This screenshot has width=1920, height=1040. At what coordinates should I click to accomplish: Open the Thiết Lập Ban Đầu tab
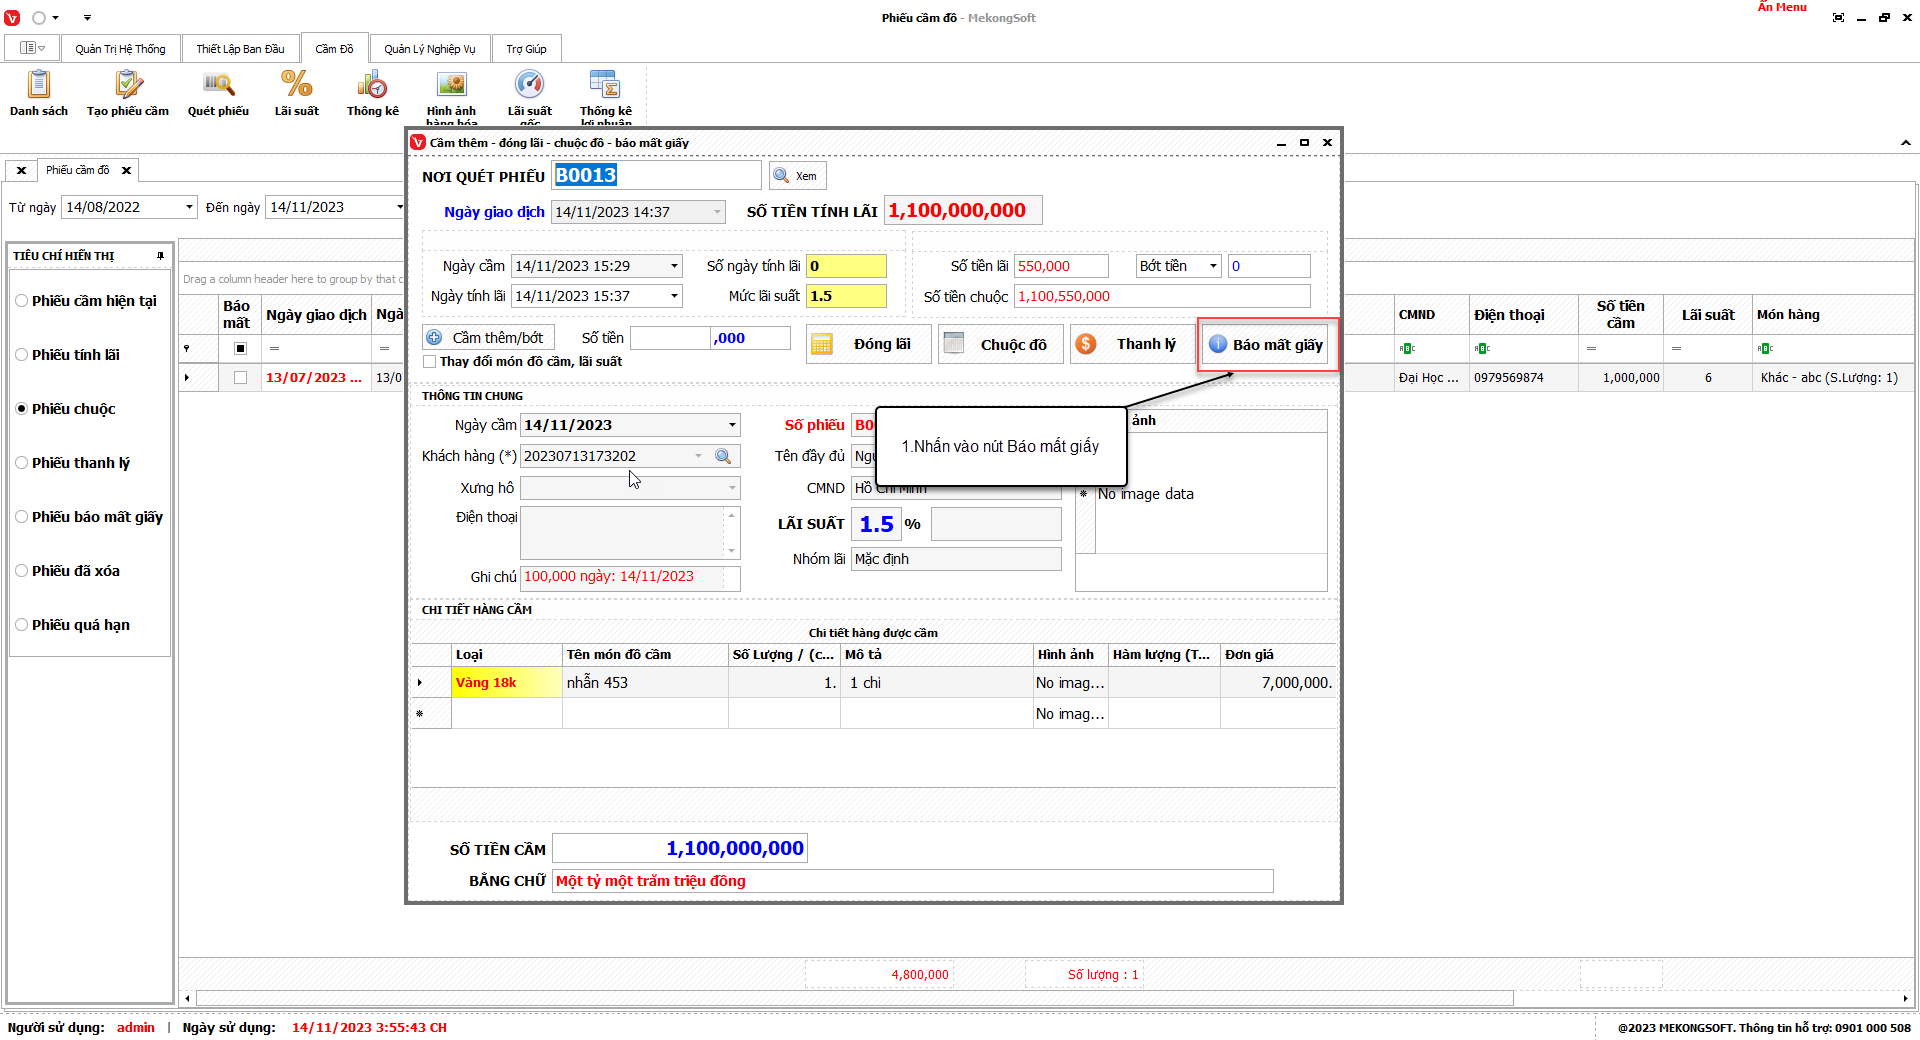(240, 49)
